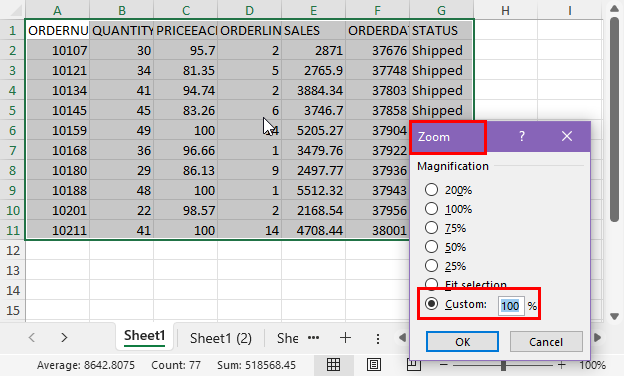Switch to Page Layout view icon
Image resolution: width=624 pixels, height=376 pixels.
click(x=374, y=365)
